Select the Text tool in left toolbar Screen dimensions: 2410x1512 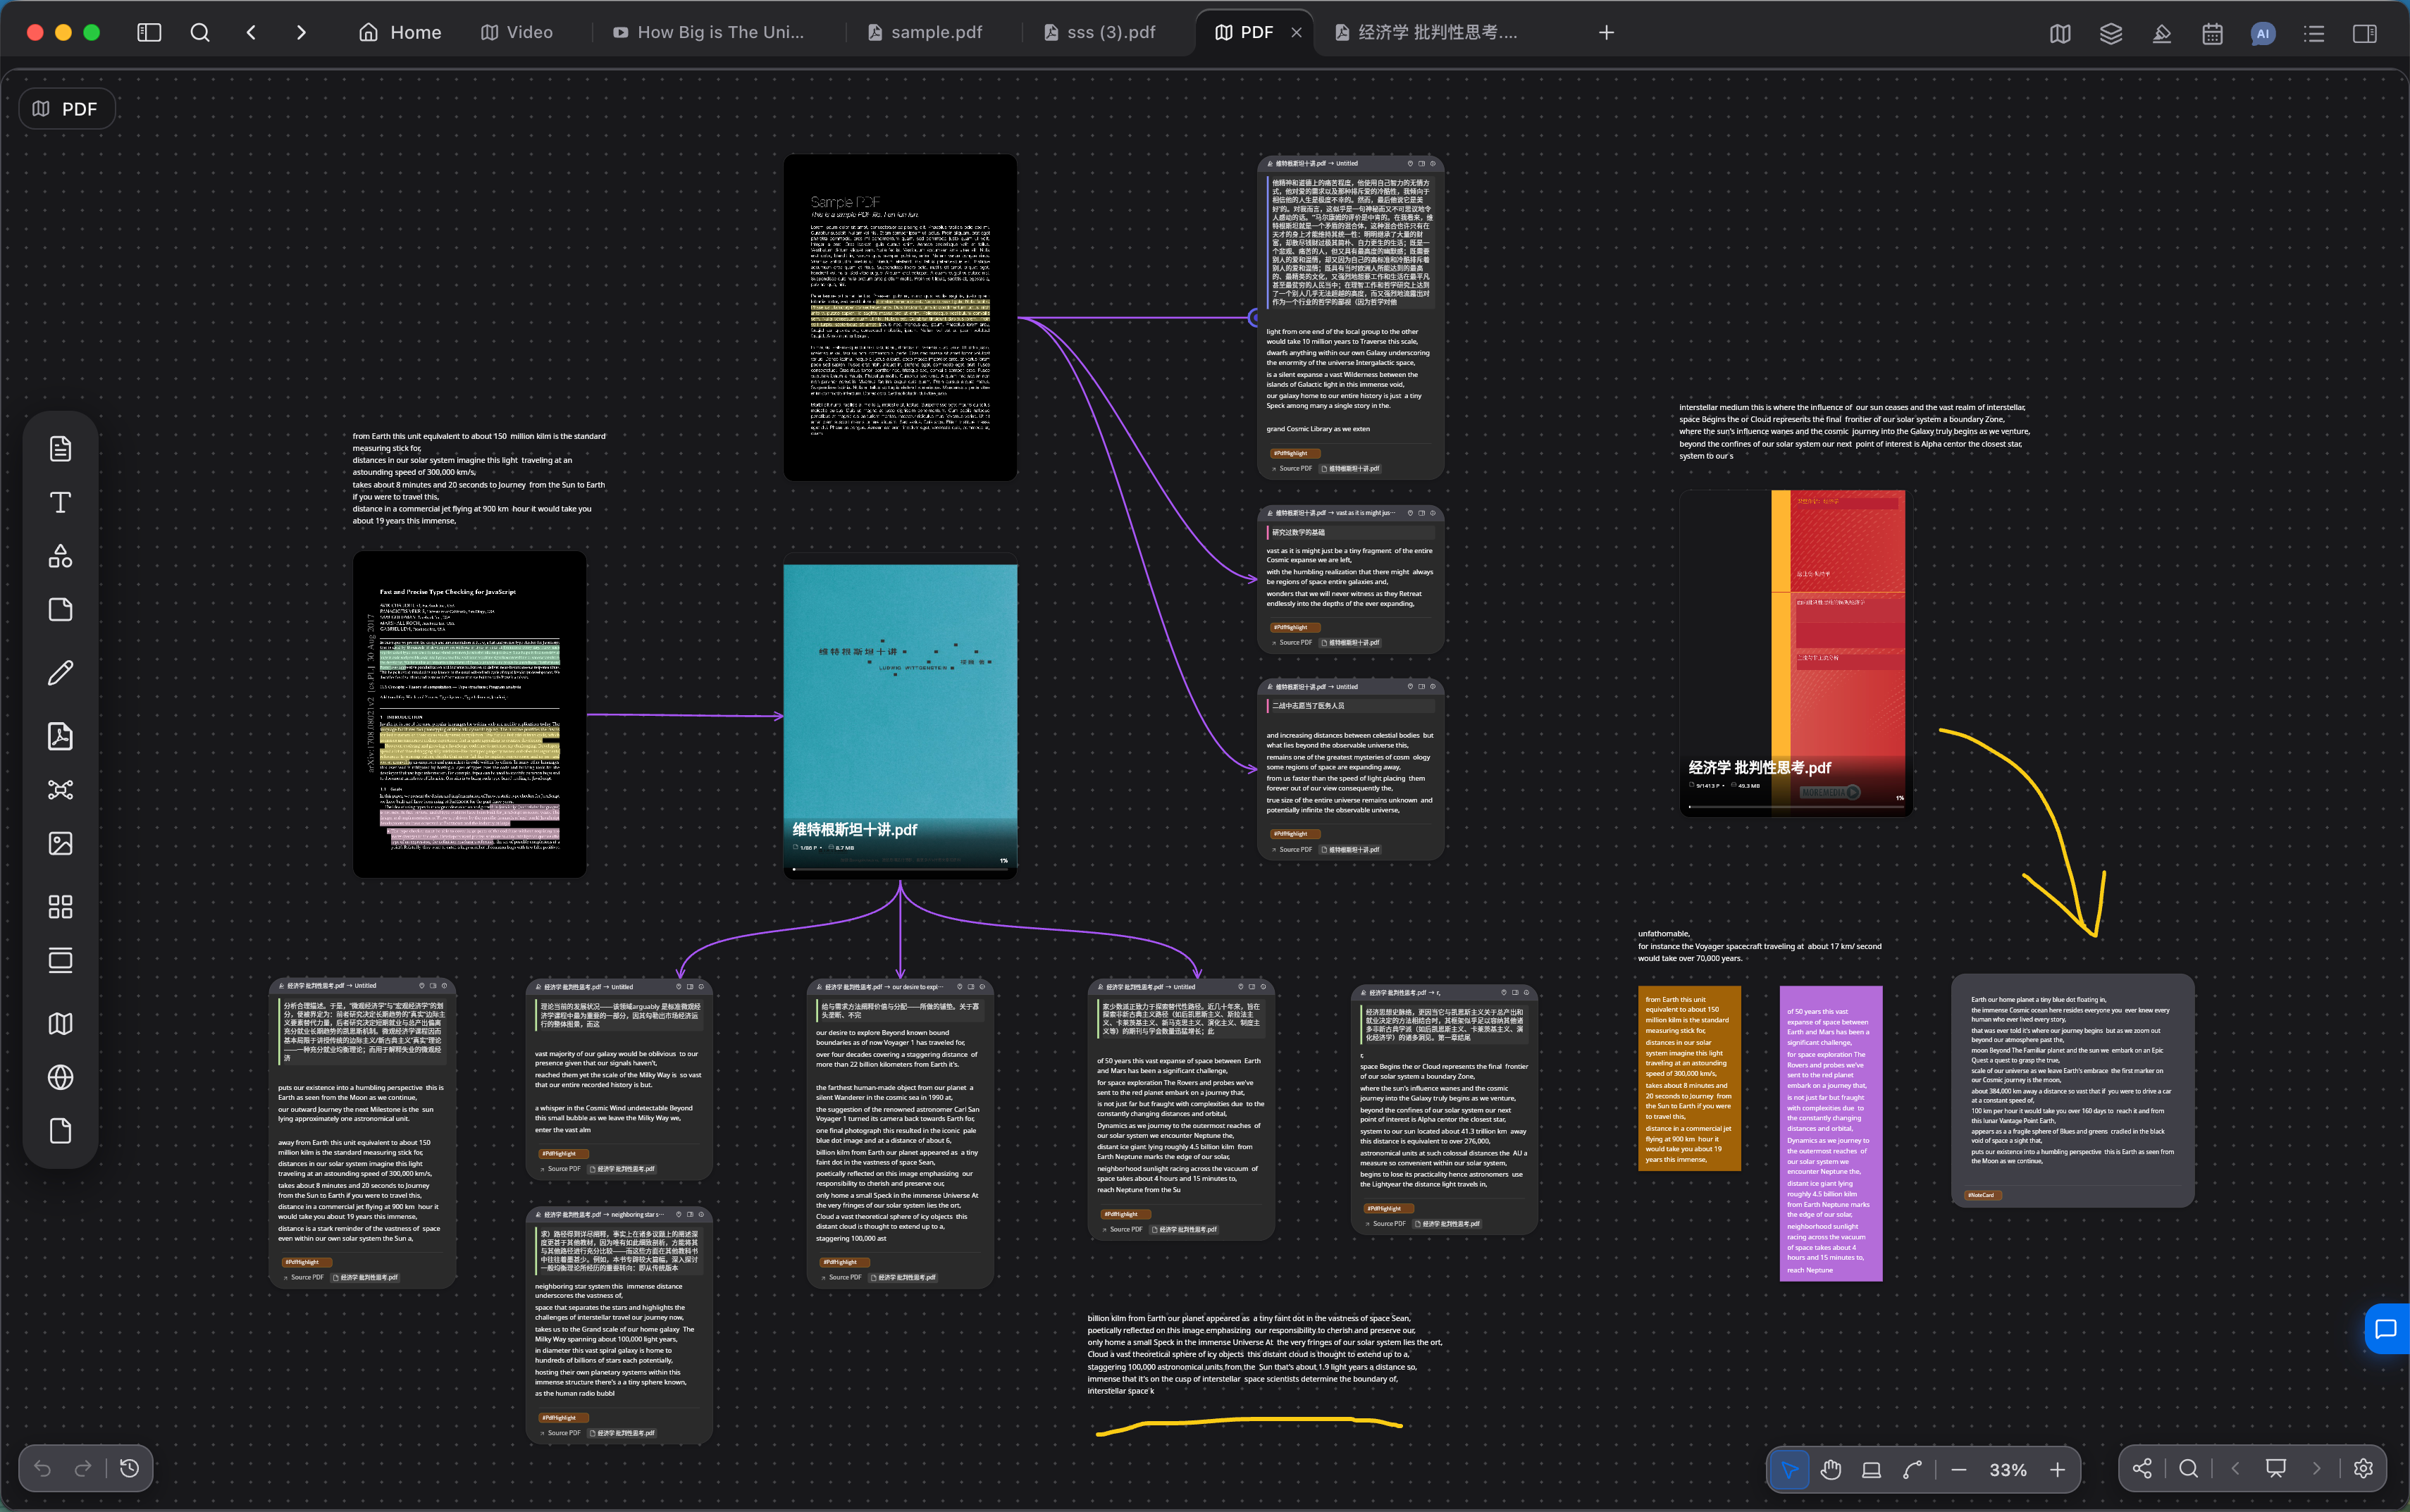61,502
